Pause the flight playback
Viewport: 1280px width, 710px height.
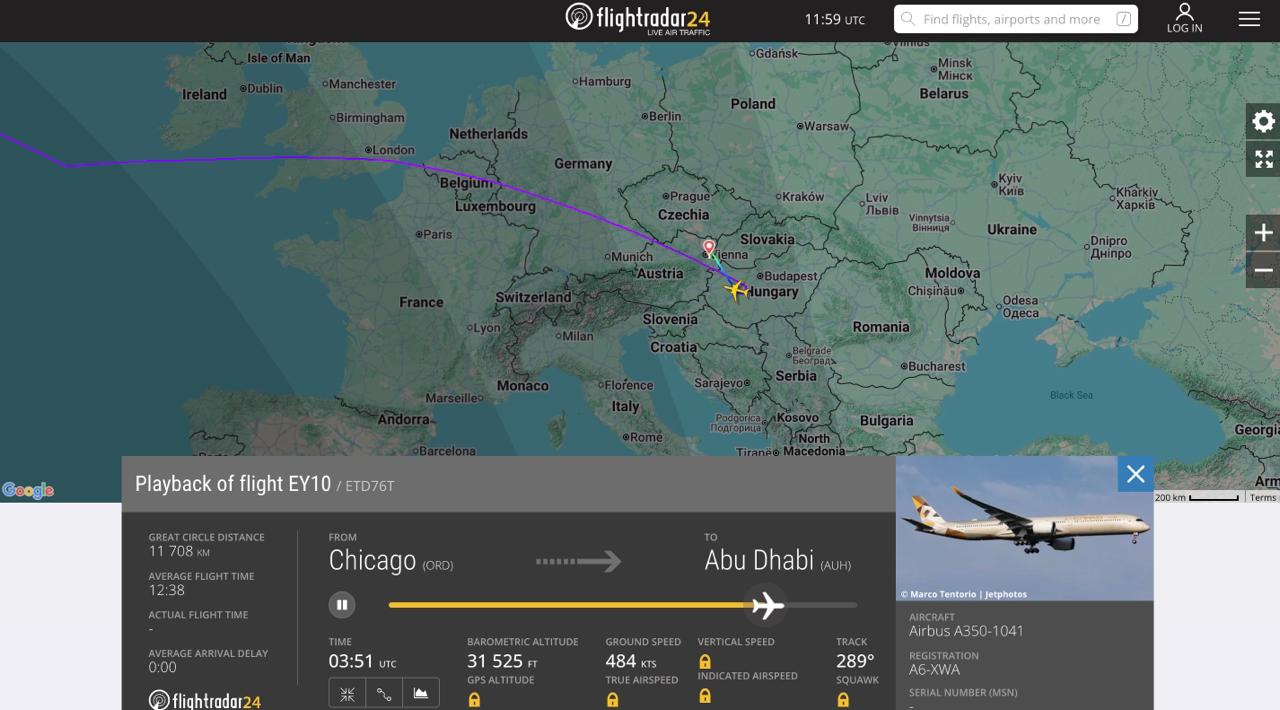(342, 604)
